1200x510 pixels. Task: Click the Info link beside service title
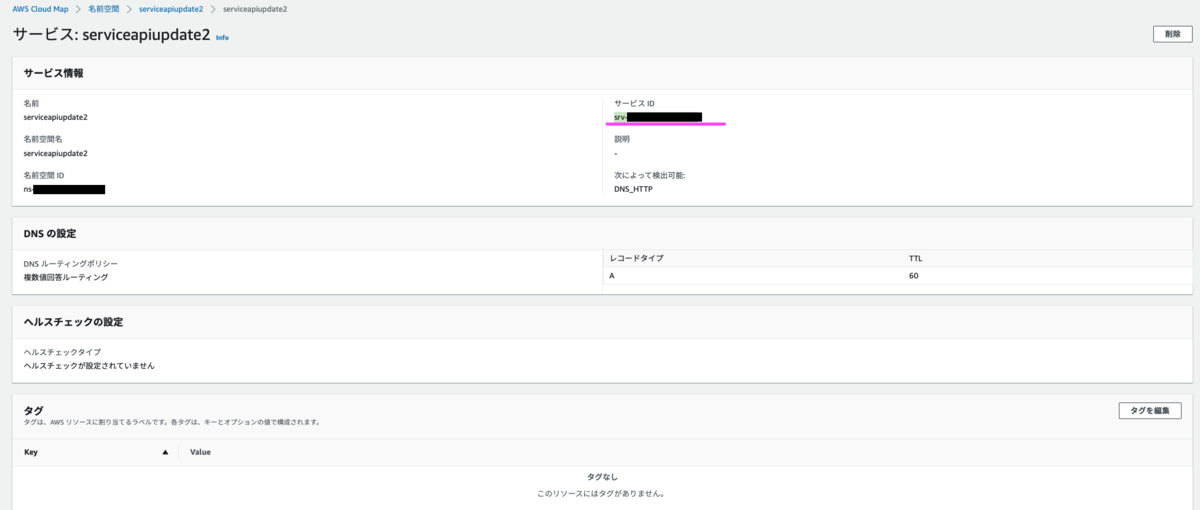(x=222, y=38)
